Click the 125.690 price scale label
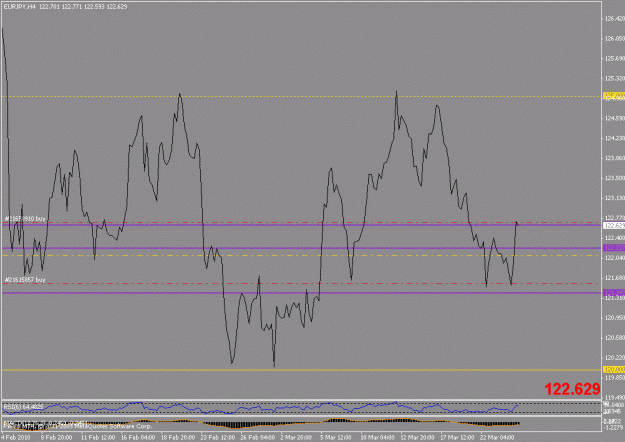This screenshot has height=442, width=625. click(615, 59)
